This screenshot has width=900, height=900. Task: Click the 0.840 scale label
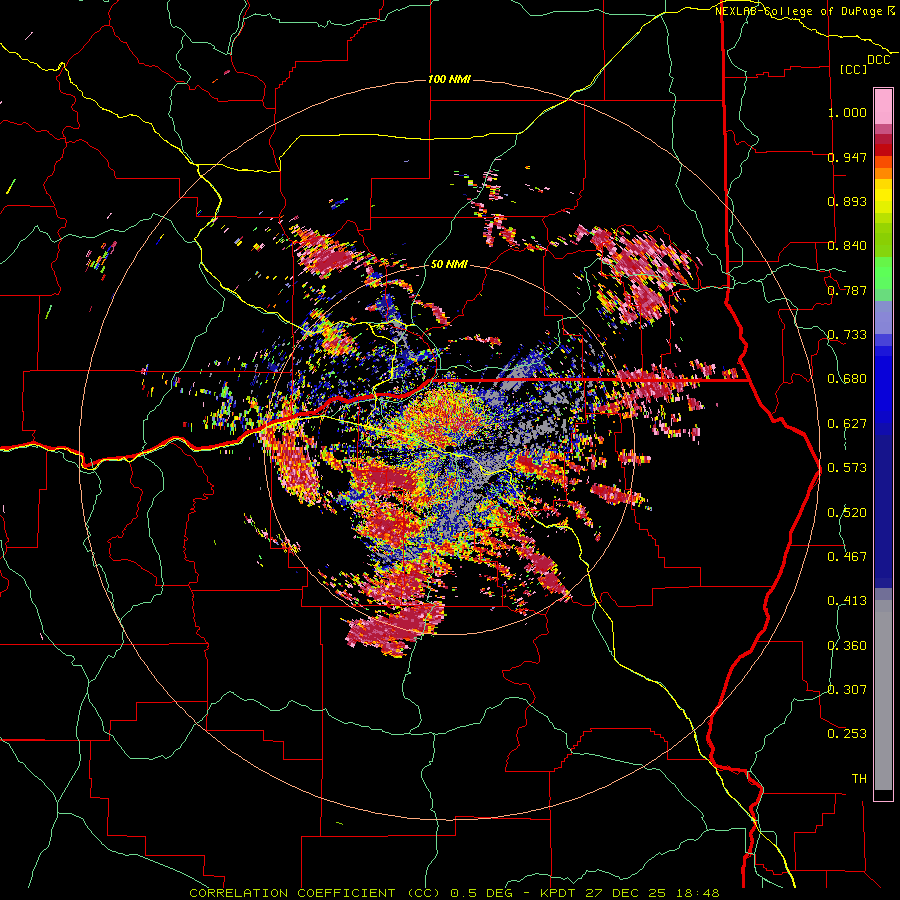coord(847,245)
